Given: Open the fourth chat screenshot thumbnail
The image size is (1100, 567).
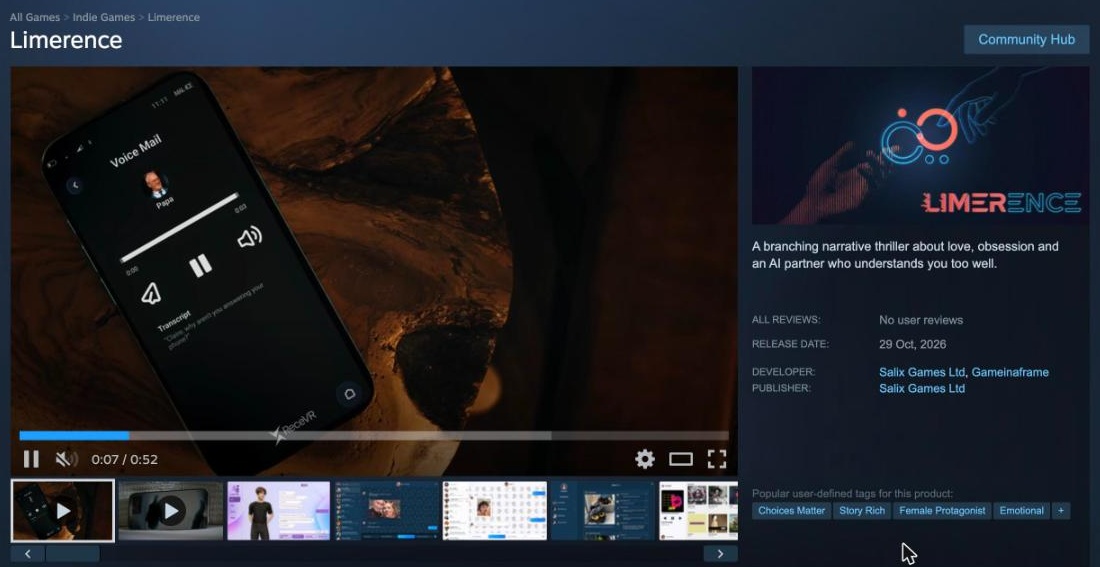Looking at the screenshot, I should (x=387, y=510).
